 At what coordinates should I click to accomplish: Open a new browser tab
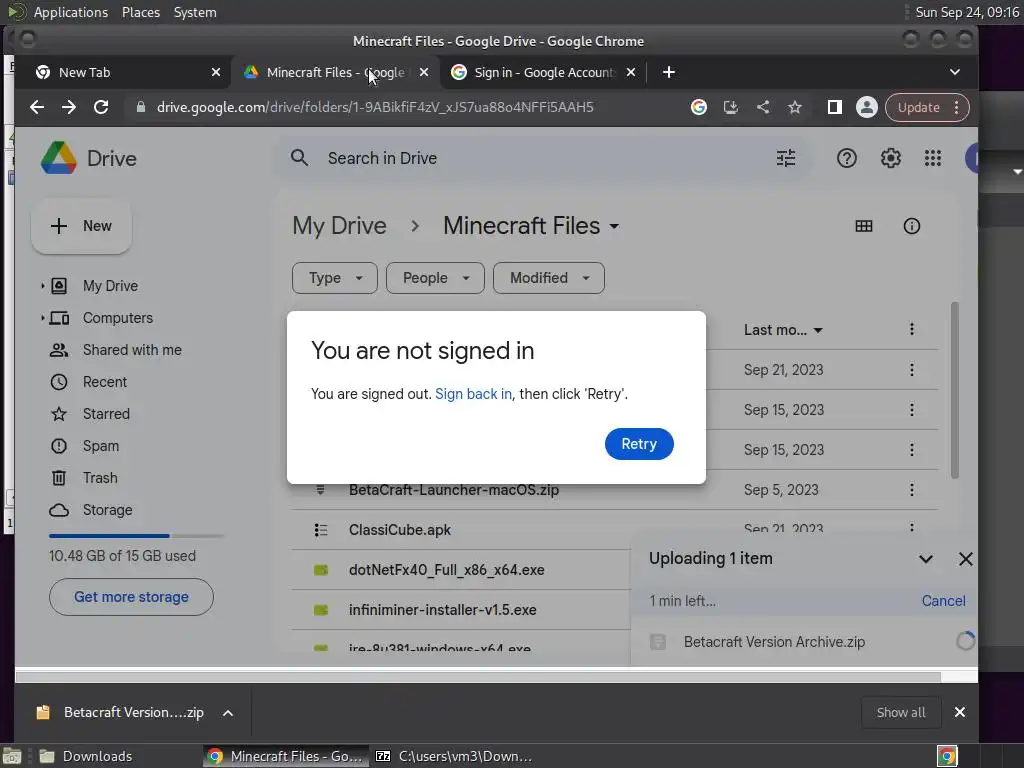pyautogui.click(x=669, y=72)
